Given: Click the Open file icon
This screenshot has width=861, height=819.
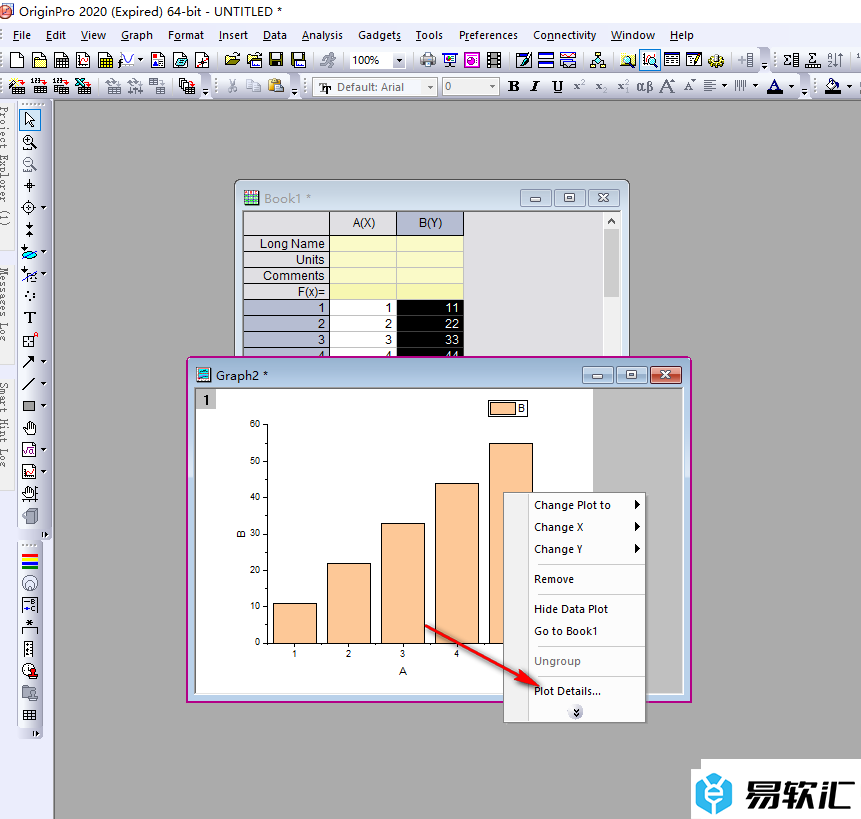Looking at the screenshot, I should tap(232, 60).
